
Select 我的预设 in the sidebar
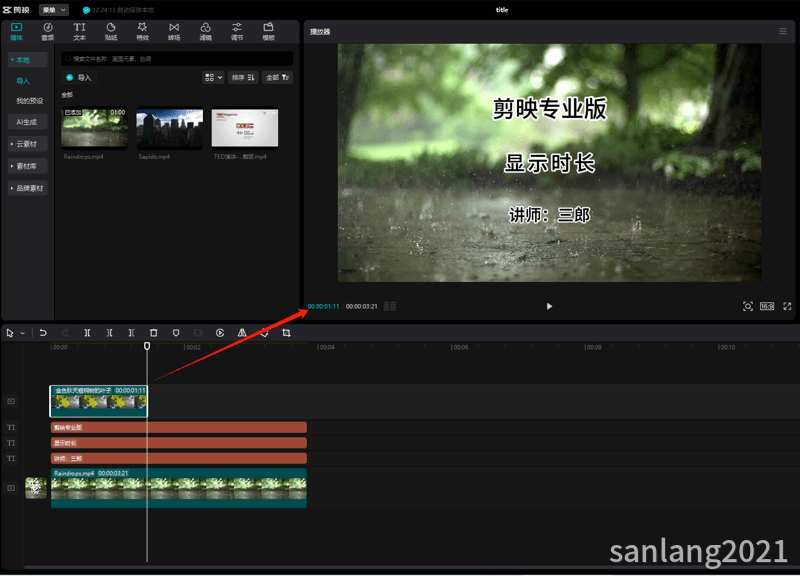[30, 101]
